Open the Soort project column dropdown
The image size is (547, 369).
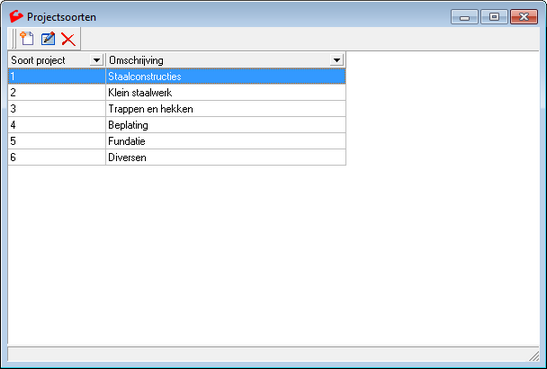pyautogui.click(x=97, y=60)
